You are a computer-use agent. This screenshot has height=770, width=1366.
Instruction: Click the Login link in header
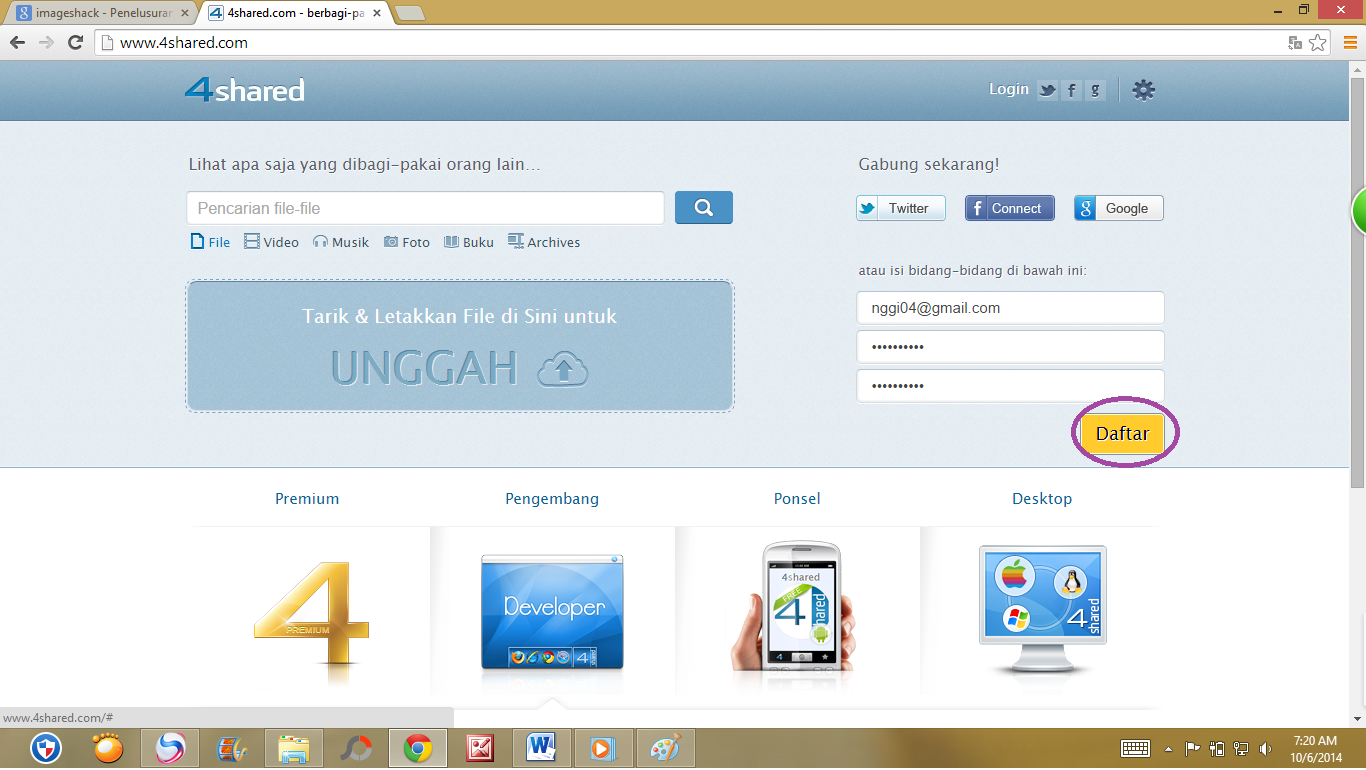(x=1009, y=89)
